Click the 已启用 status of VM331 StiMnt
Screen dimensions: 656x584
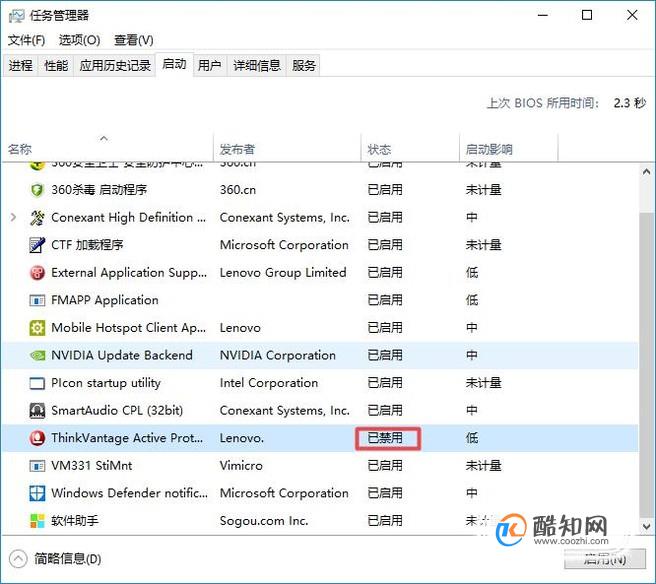385,466
